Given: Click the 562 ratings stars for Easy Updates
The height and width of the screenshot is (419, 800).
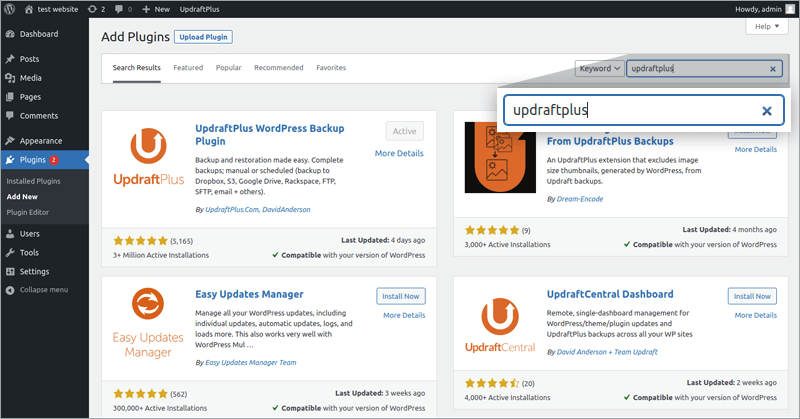Looking at the screenshot, I should pyautogui.click(x=140, y=394).
